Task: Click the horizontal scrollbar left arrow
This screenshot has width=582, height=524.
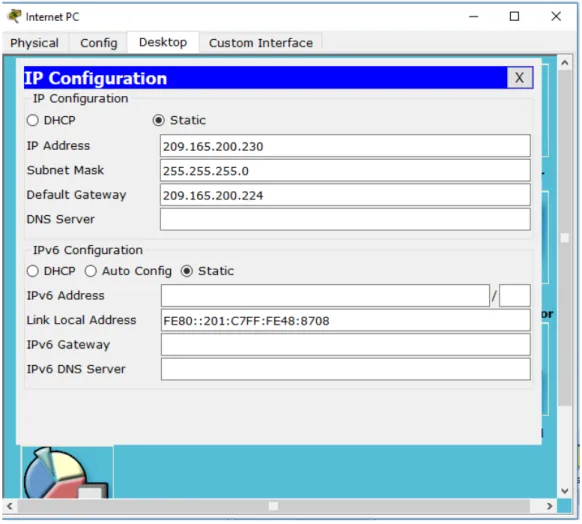Action: pos(10,506)
